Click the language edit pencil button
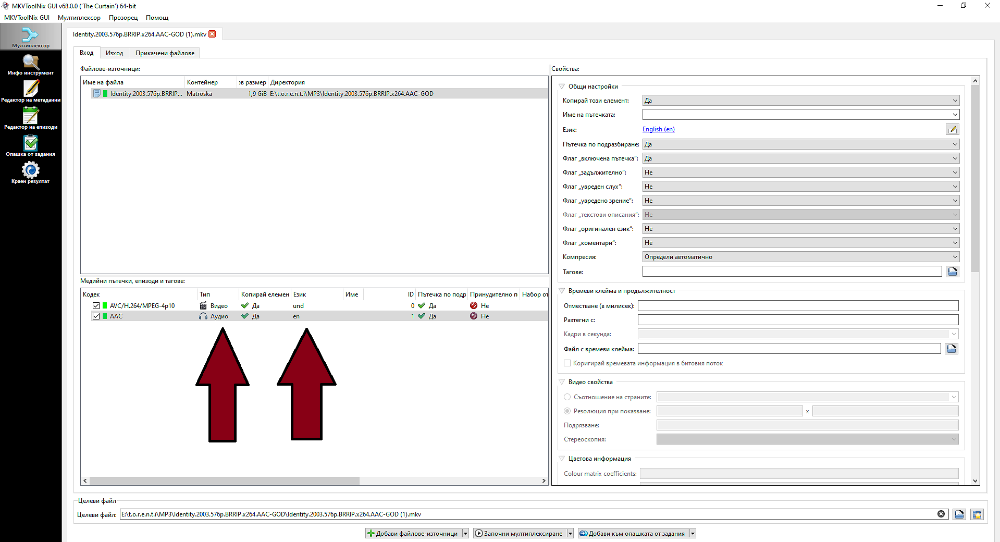The image size is (1000, 542). point(952,129)
